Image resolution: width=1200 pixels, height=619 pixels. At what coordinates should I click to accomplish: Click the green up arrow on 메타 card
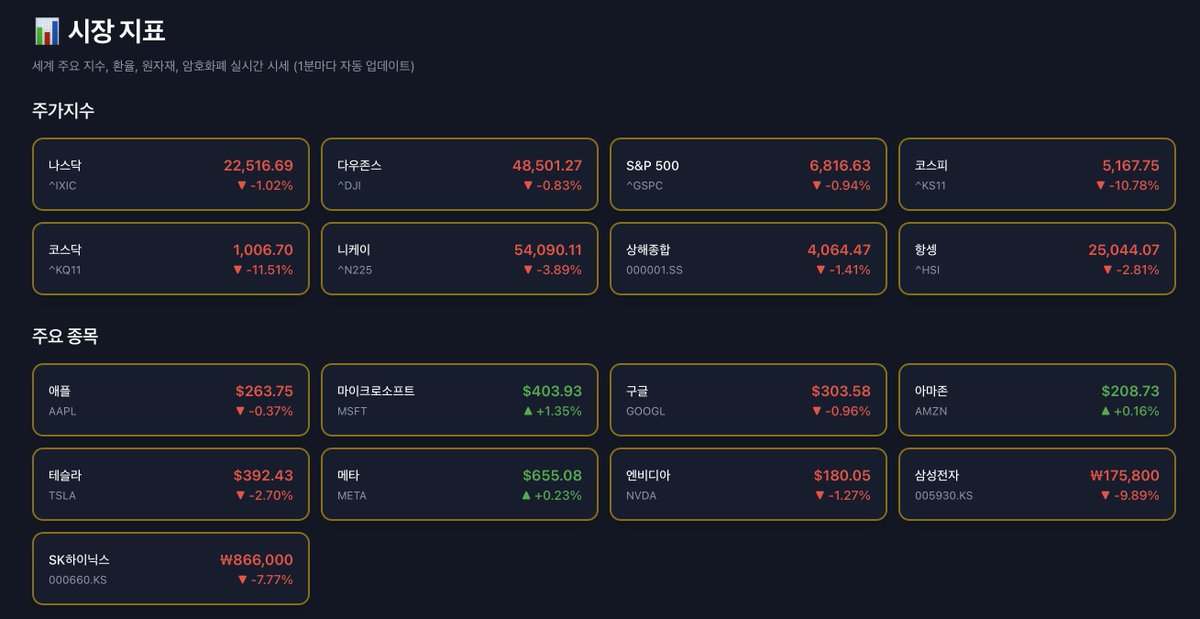click(x=529, y=495)
